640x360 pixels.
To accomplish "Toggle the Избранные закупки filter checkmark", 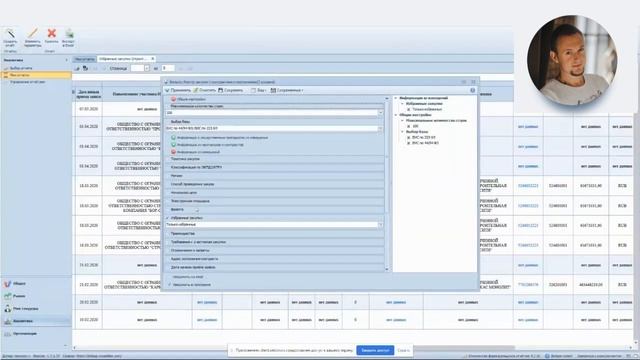I will point(167,218).
